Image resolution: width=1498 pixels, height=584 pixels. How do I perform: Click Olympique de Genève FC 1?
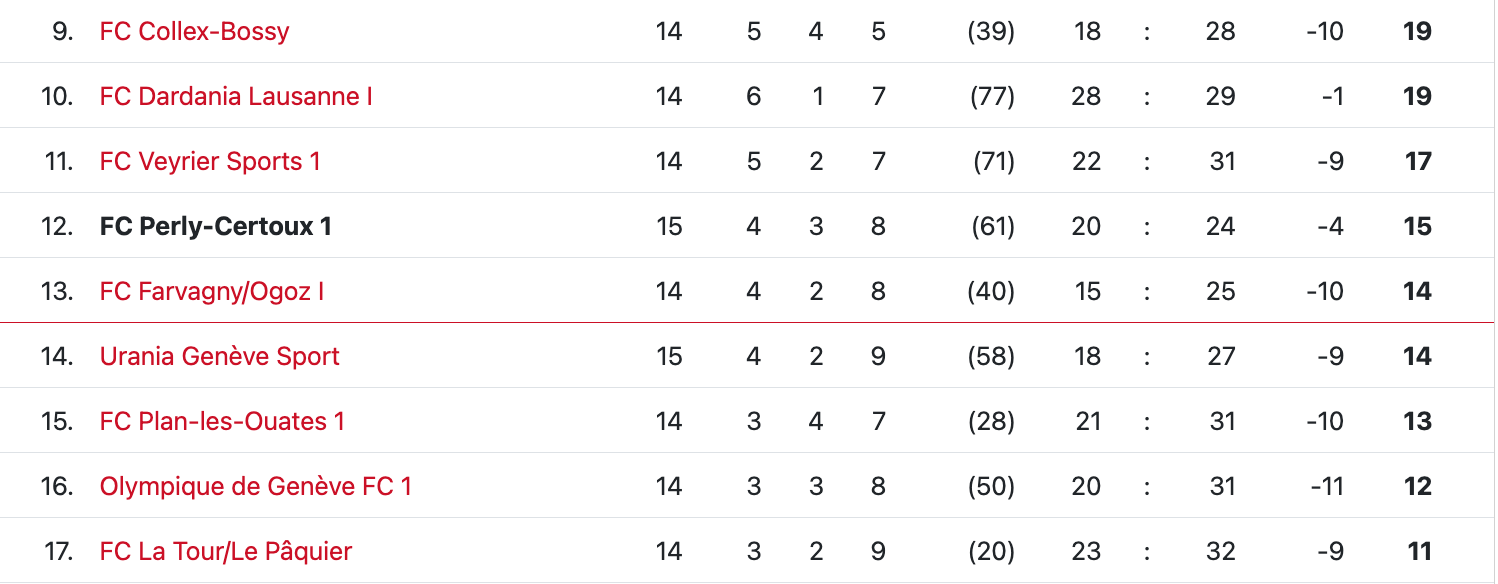point(256,486)
